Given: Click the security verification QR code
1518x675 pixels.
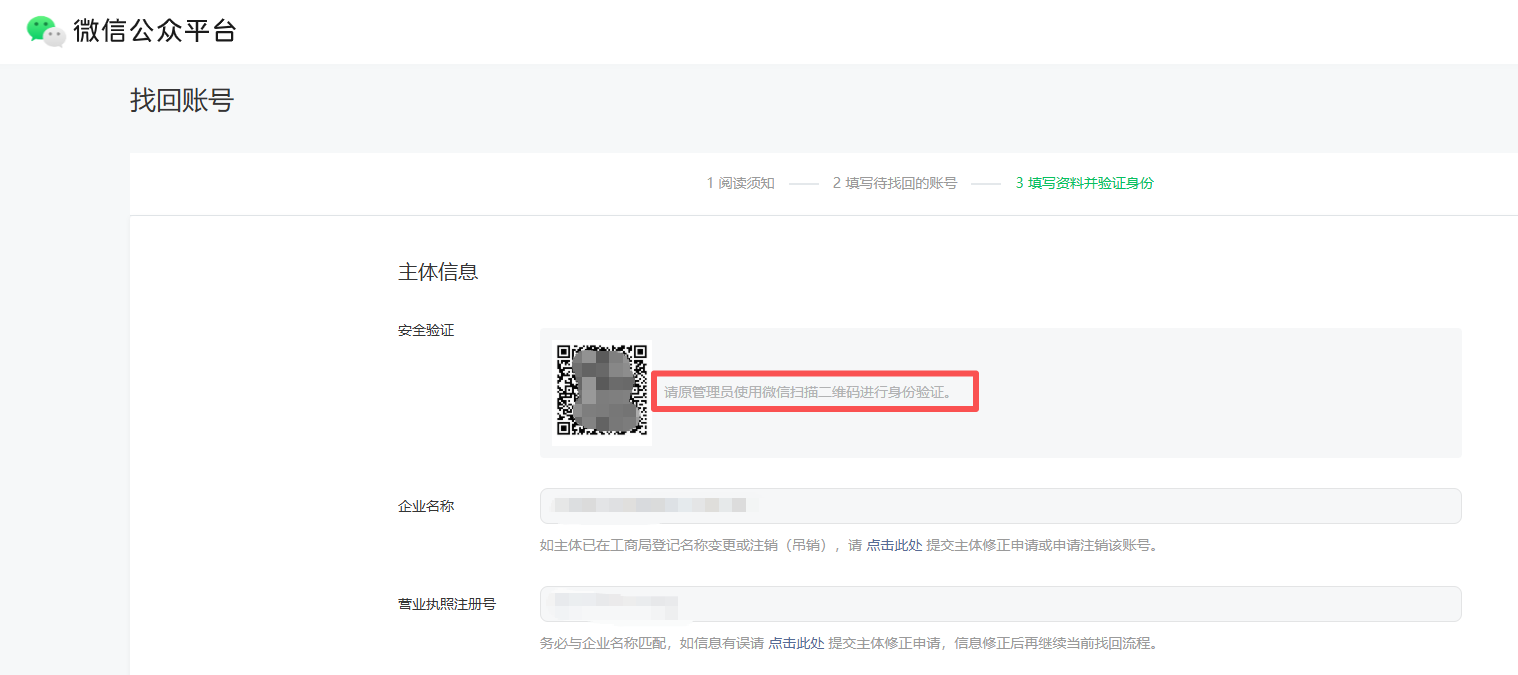Looking at the screenshot, I should [602, 390].
